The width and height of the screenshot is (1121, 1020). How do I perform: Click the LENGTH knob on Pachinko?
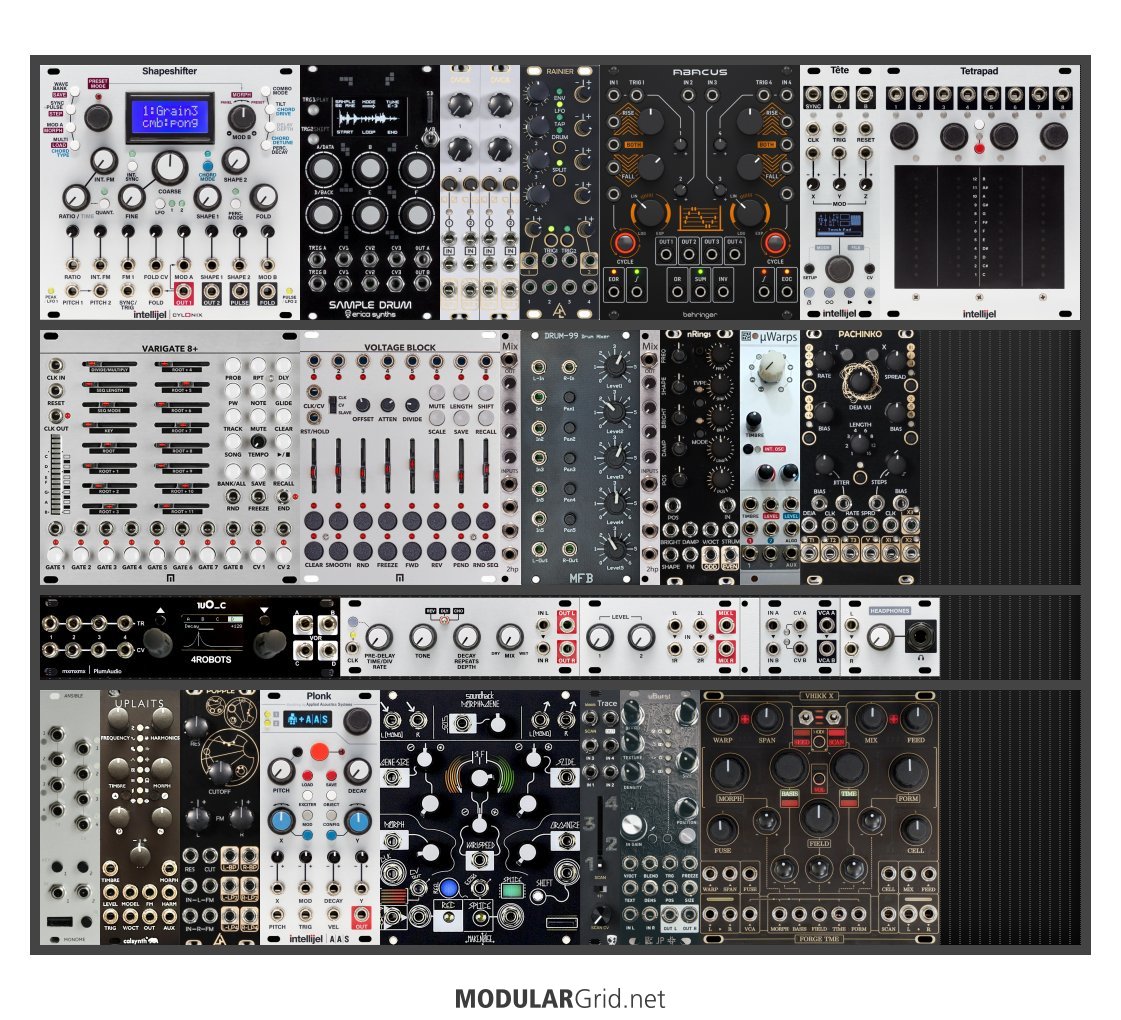pos(860,444)
